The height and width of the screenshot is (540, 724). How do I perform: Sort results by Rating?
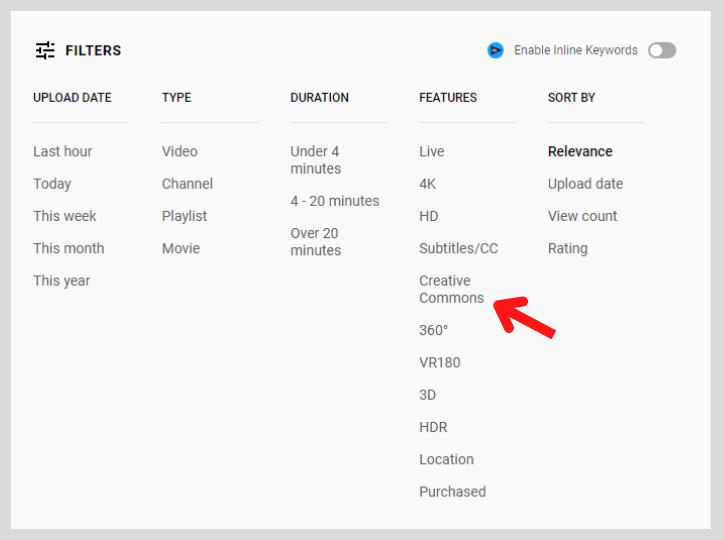[x=567, y=248]
